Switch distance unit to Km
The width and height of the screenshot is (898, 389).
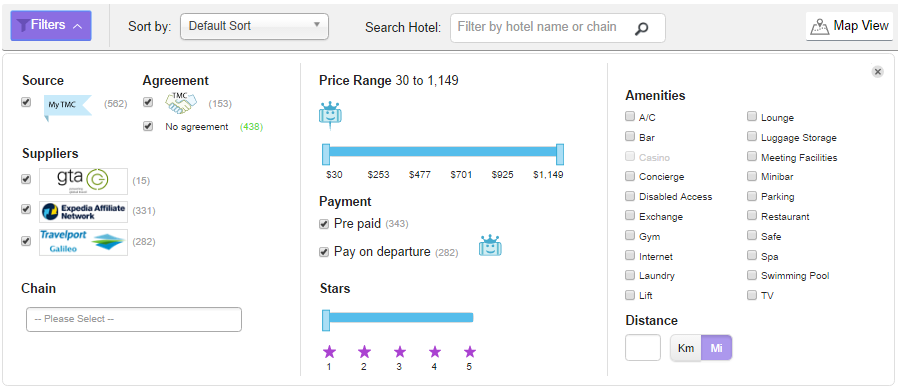click(686, 348)
